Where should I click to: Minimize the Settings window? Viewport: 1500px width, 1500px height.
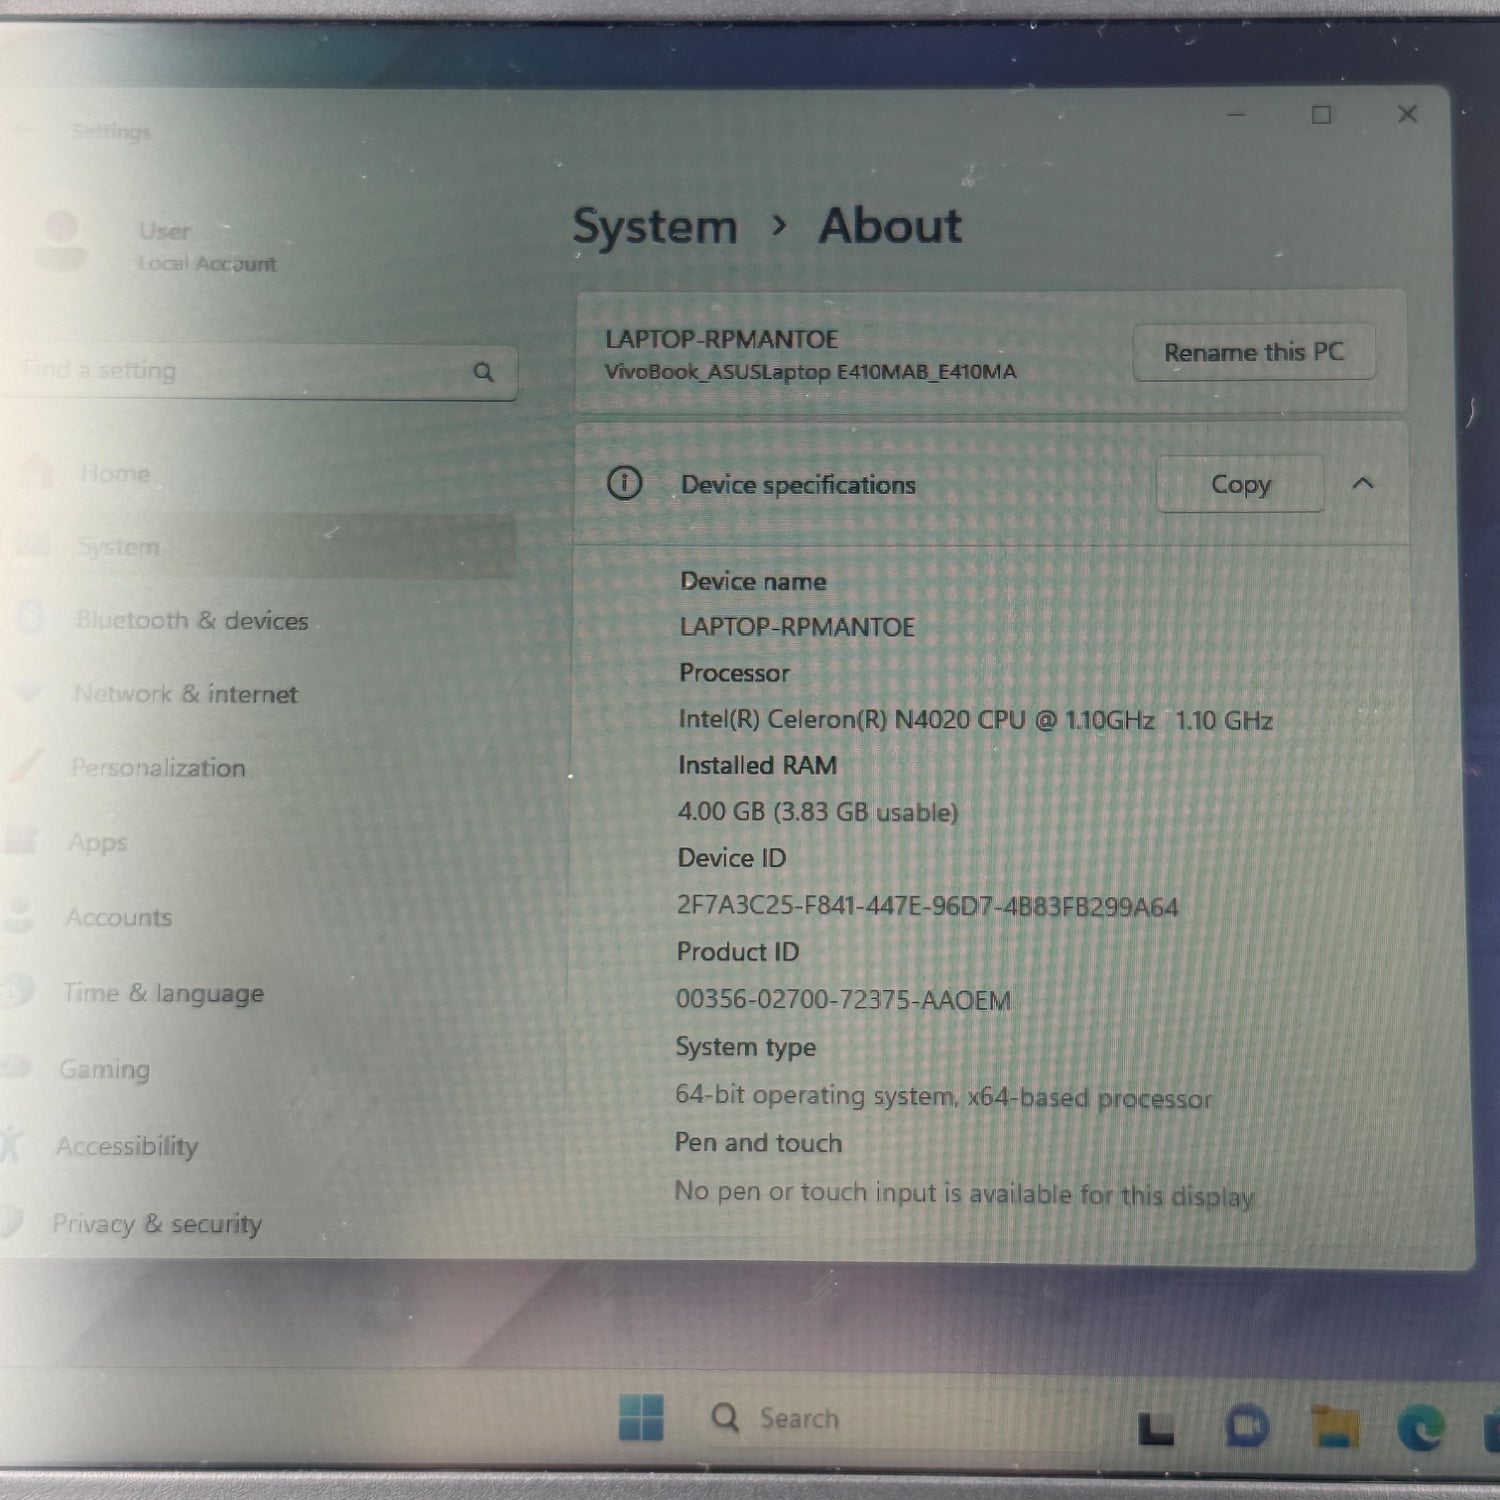pos(1237,115)
